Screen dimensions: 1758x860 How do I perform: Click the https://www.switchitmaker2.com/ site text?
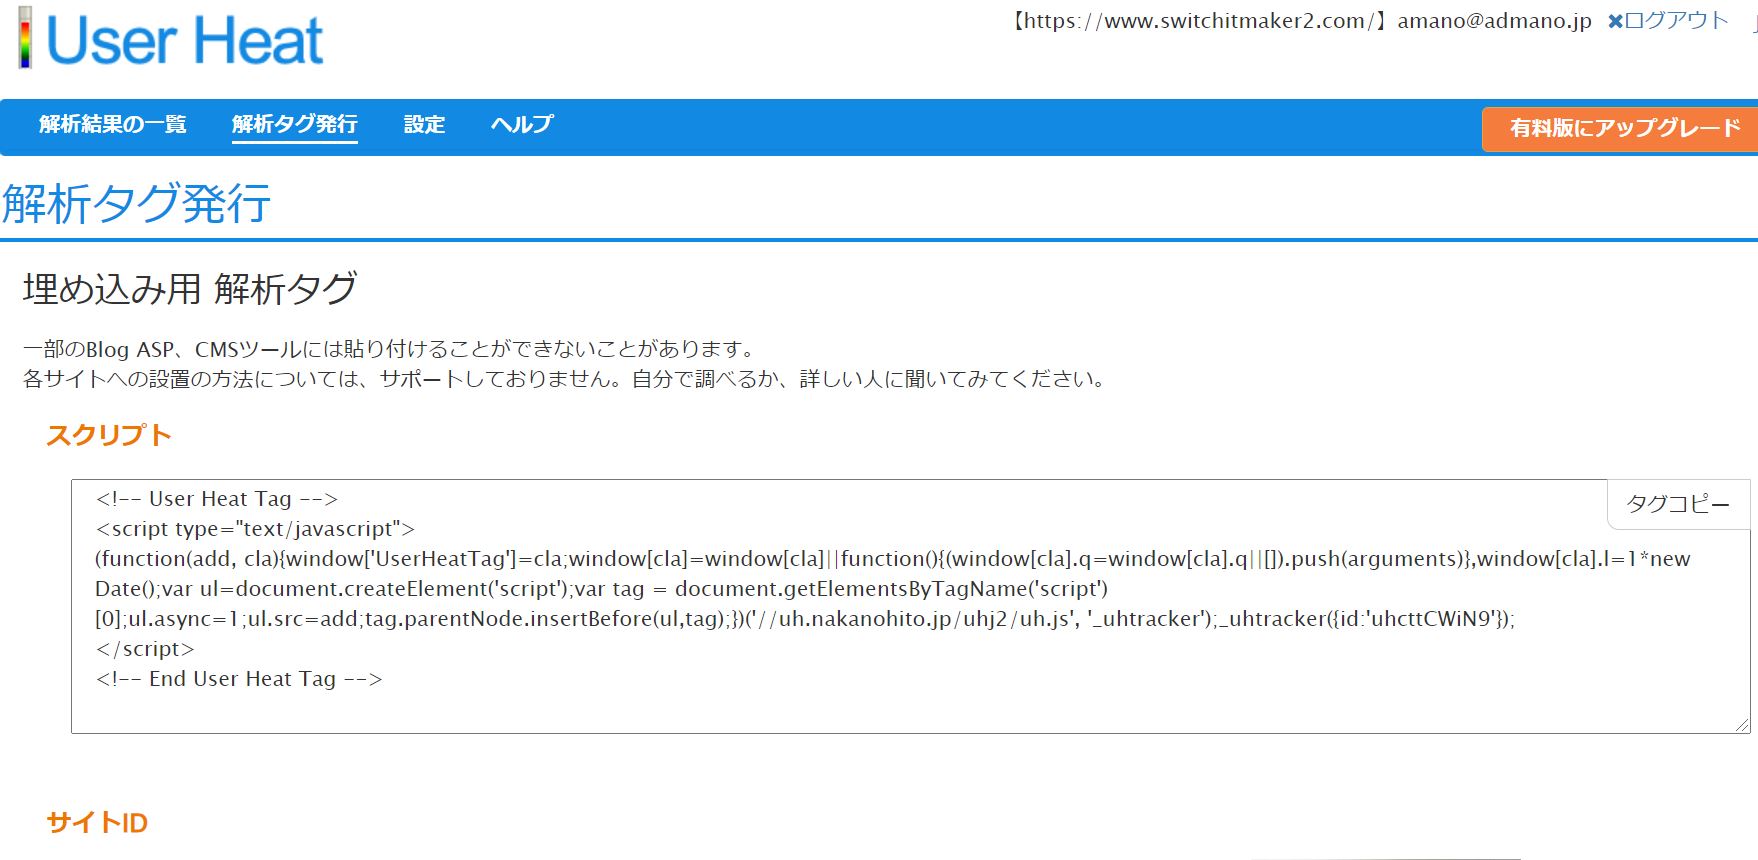pyautogui.click(x=1196, y=21)
